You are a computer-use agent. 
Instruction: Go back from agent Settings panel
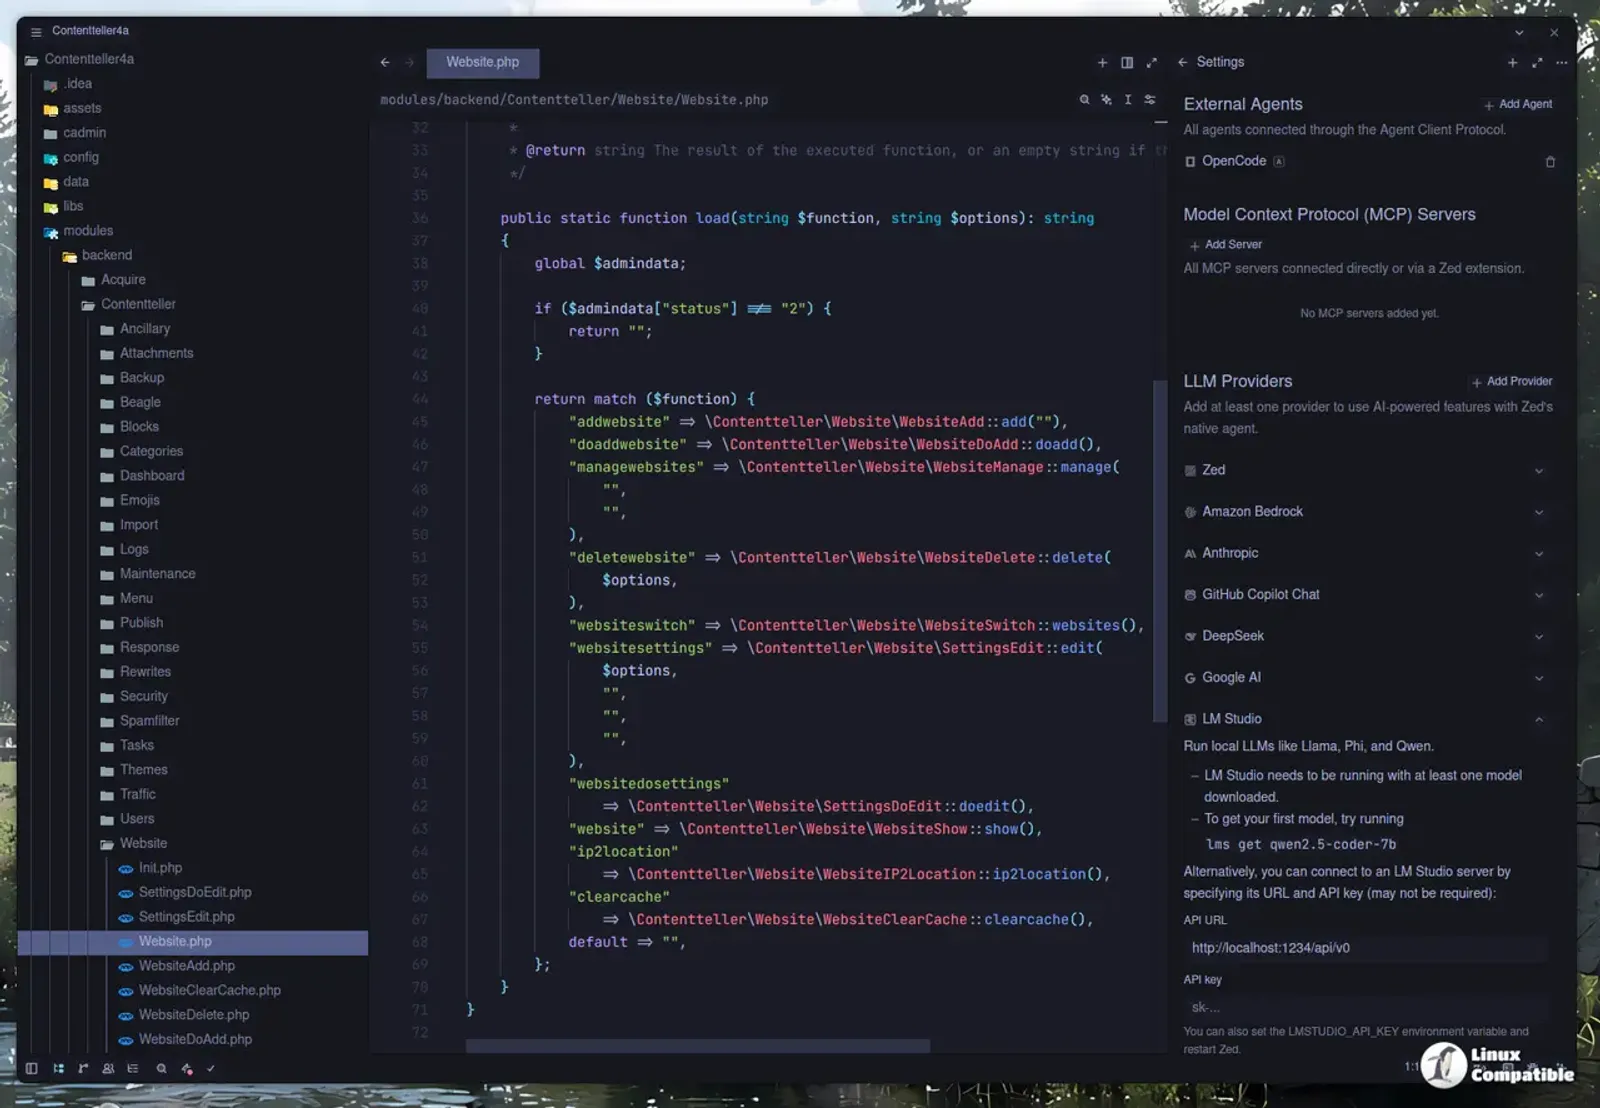(1183, 62)
